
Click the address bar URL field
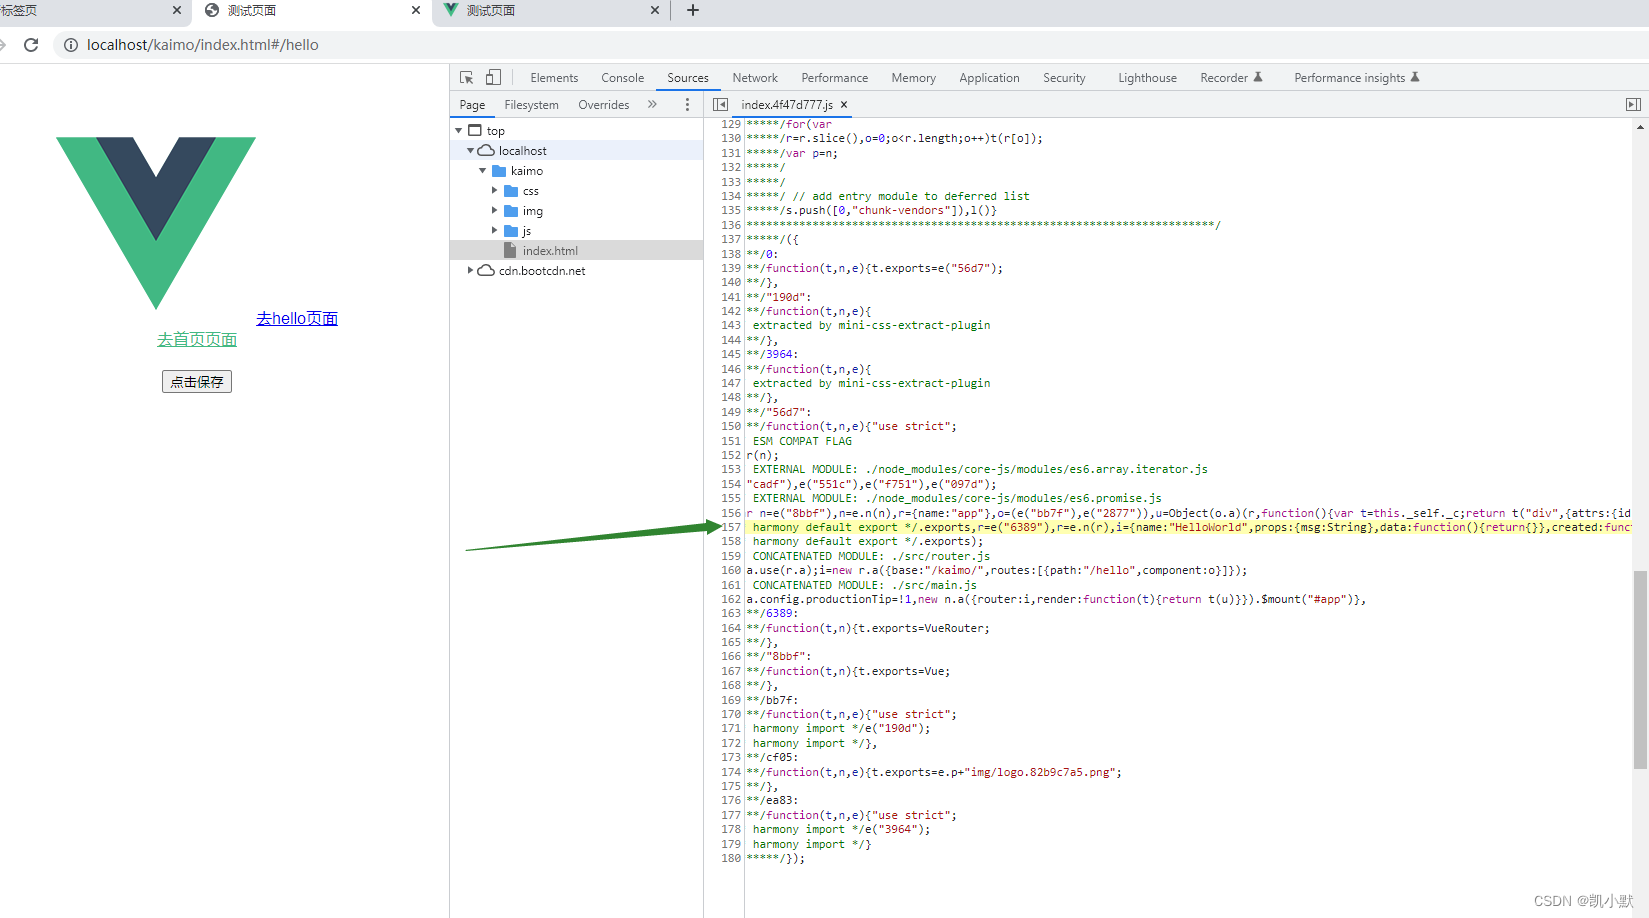[x=850, y=45]
